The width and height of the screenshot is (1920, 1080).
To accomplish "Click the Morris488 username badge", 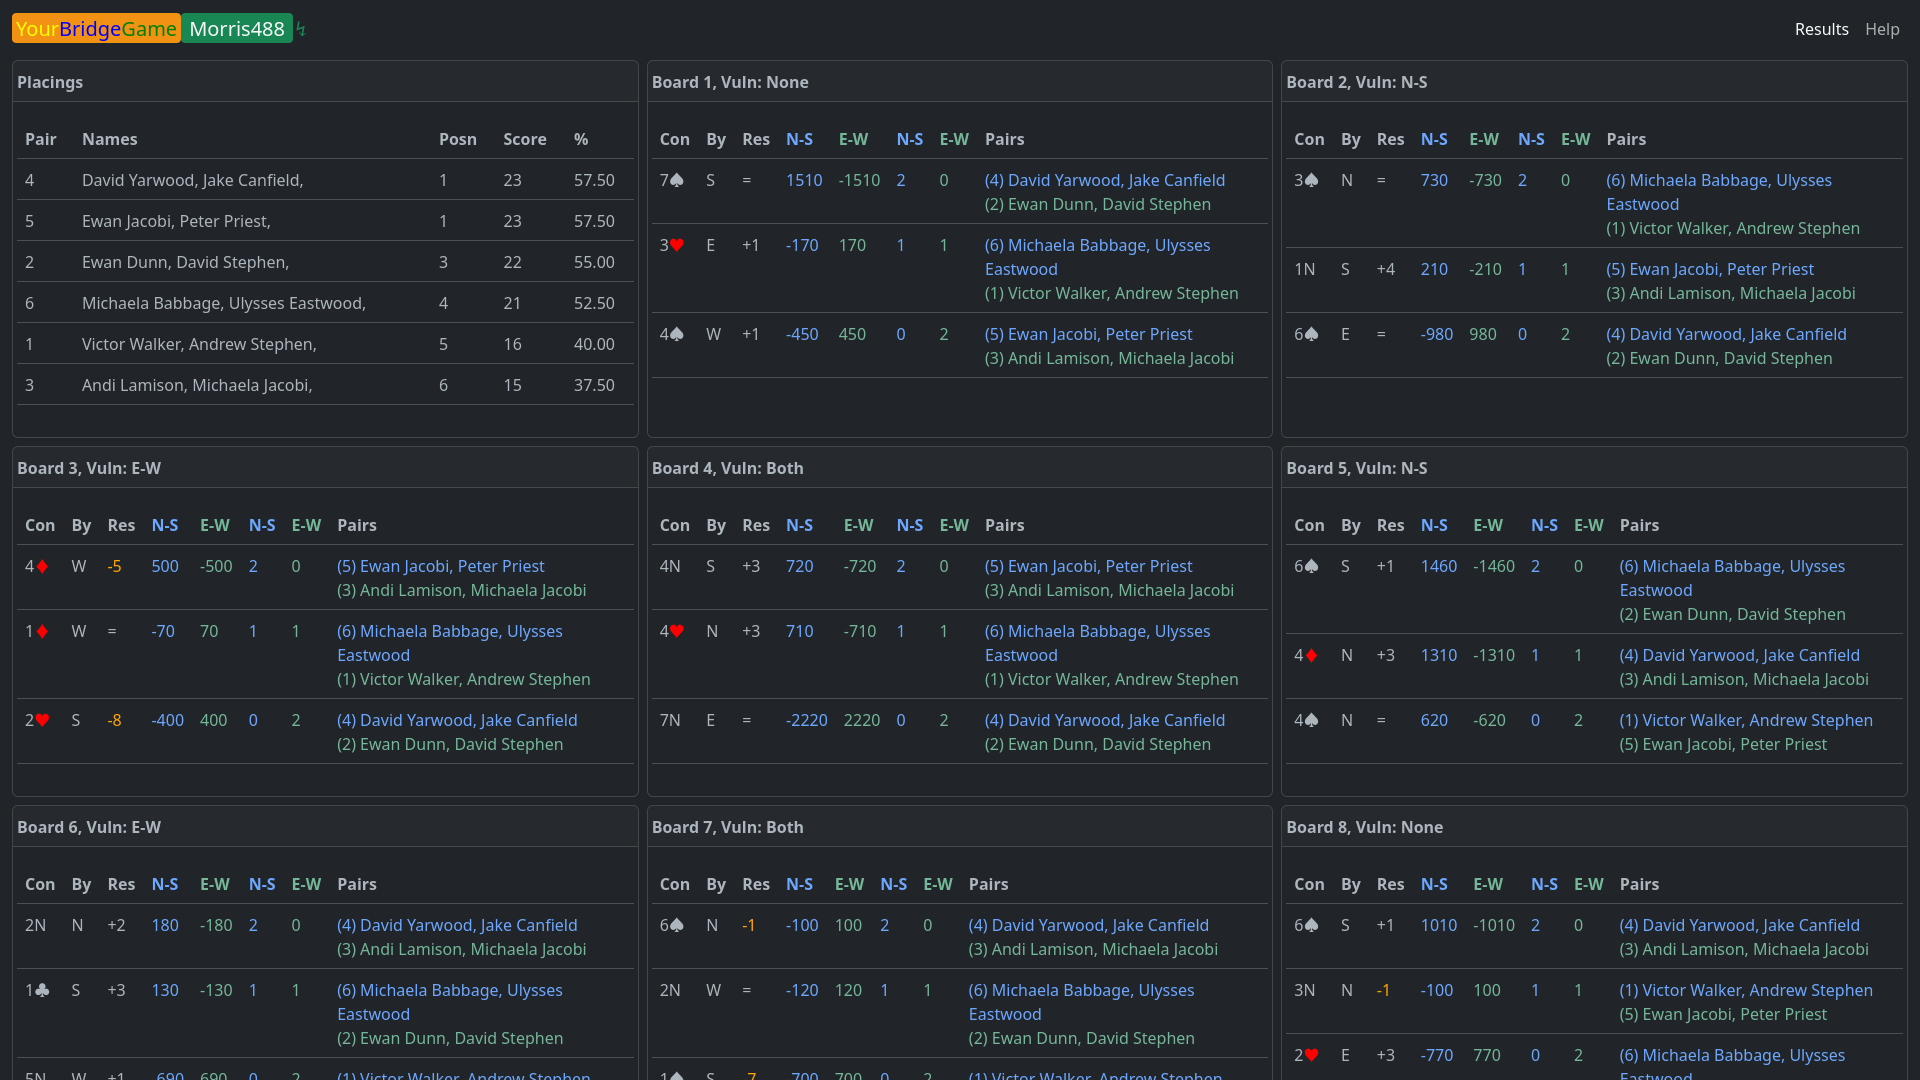I will 237,29.
